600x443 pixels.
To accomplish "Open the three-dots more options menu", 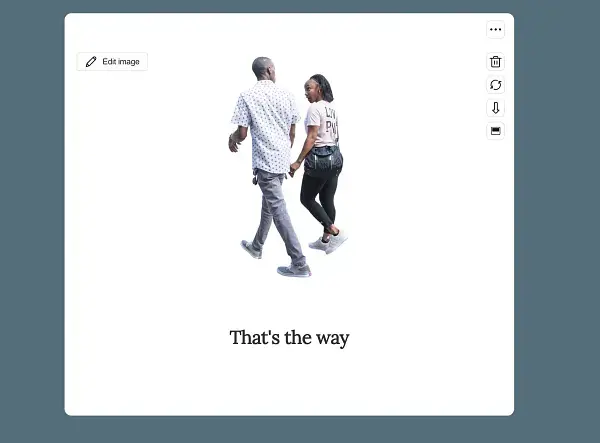I will [x=495, y=30].
